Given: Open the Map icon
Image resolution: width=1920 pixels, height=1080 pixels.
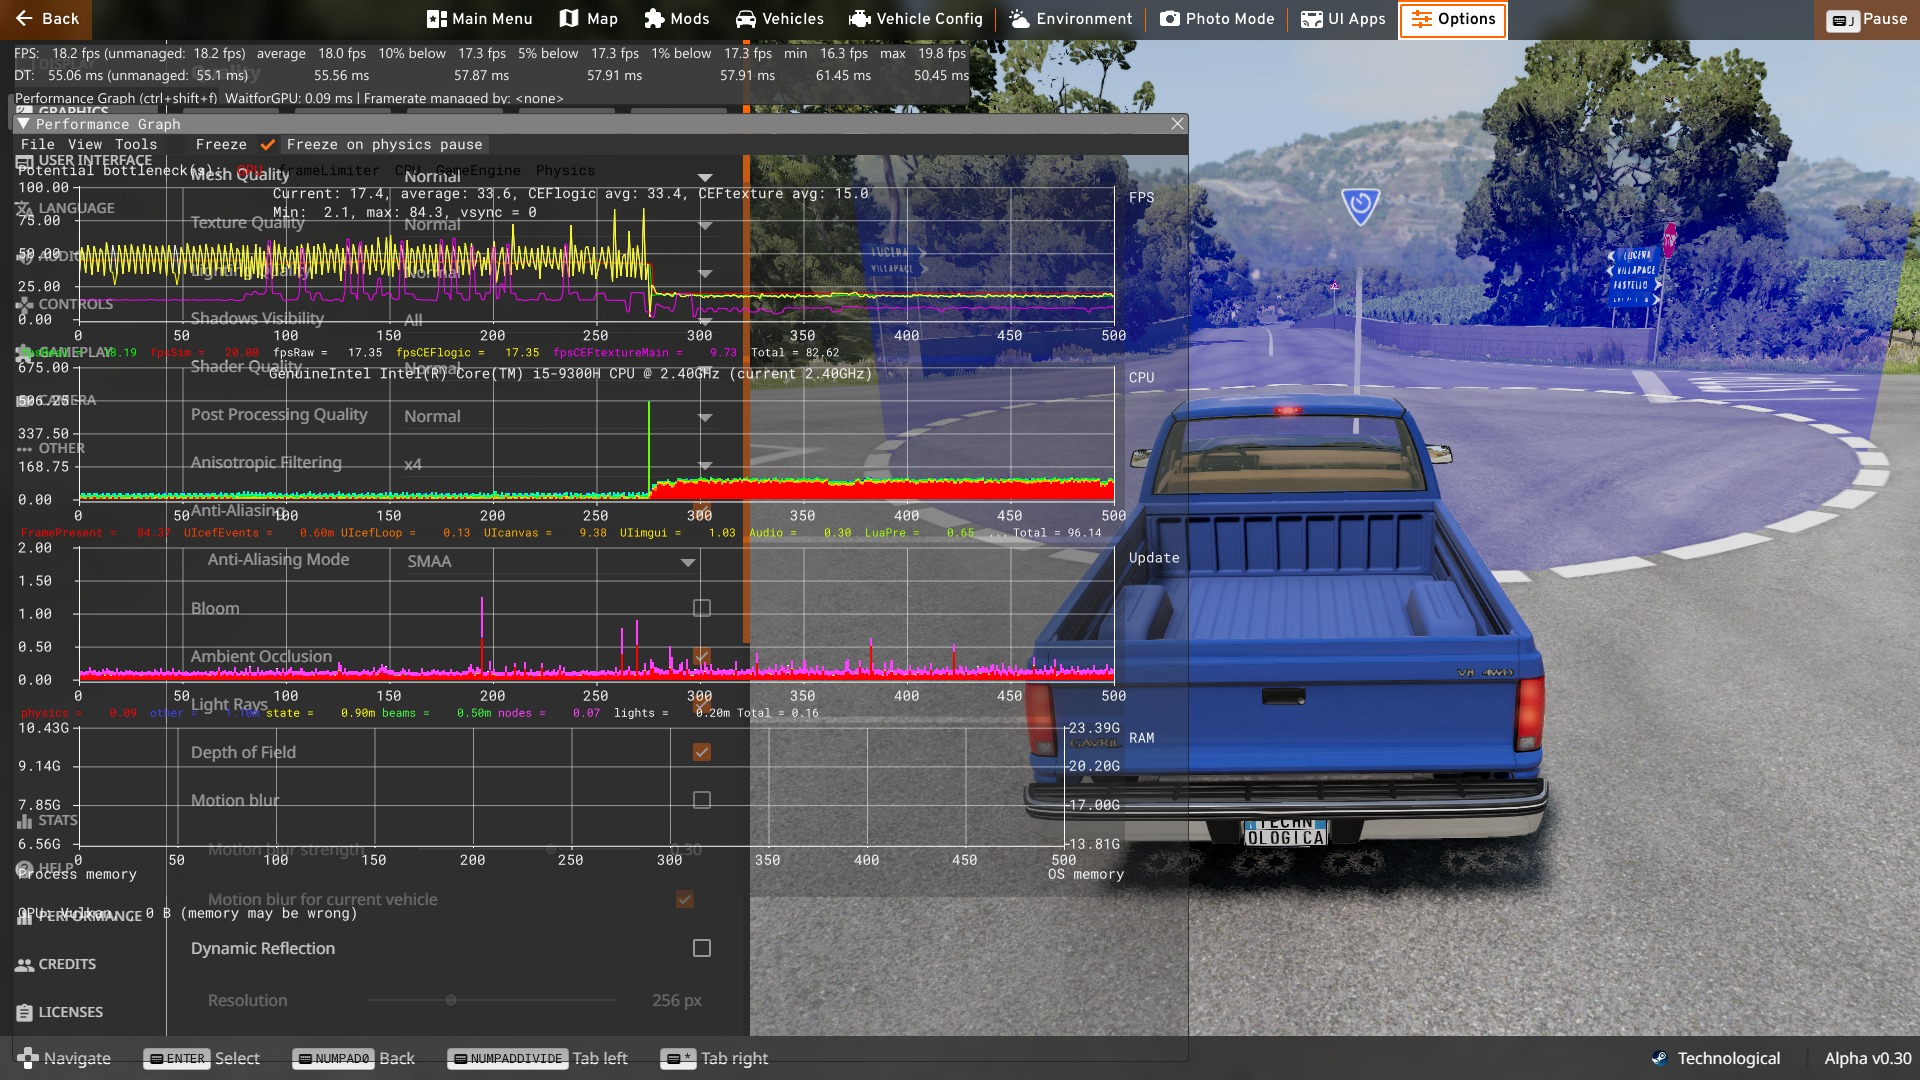Looking at the screenshot, I should tap(569, 19).
